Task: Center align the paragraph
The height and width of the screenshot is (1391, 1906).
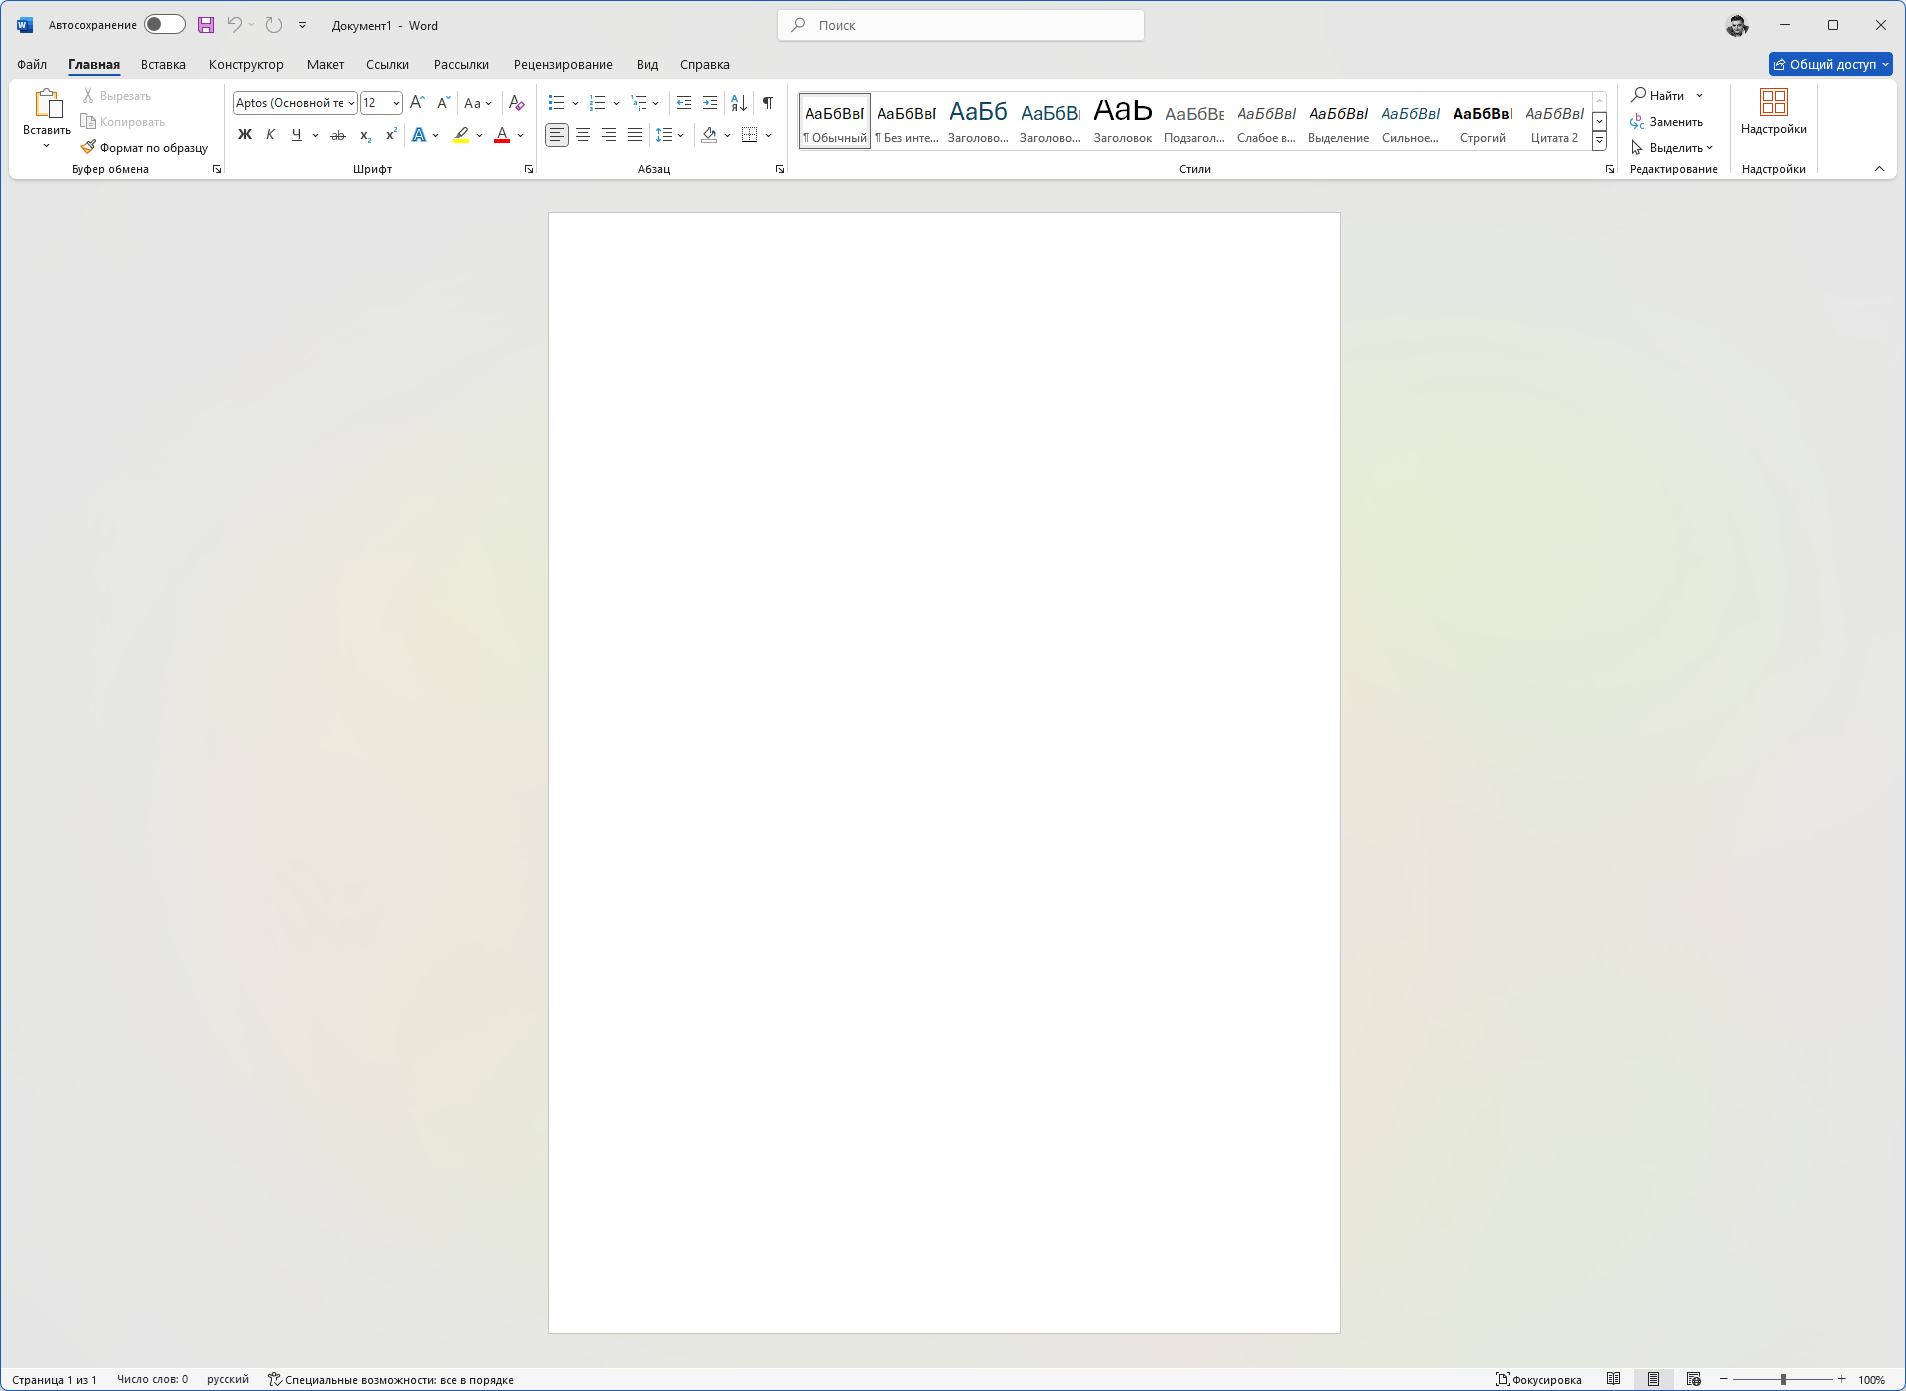Action: [583, 135]
